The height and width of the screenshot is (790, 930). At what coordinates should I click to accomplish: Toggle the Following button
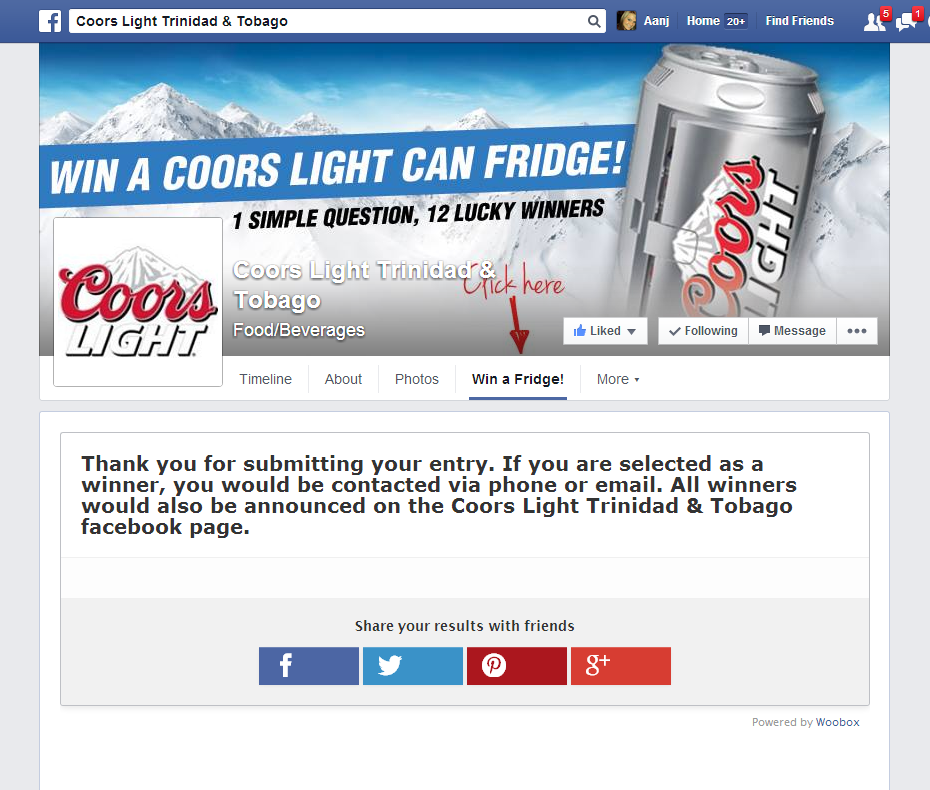[703, 331]
